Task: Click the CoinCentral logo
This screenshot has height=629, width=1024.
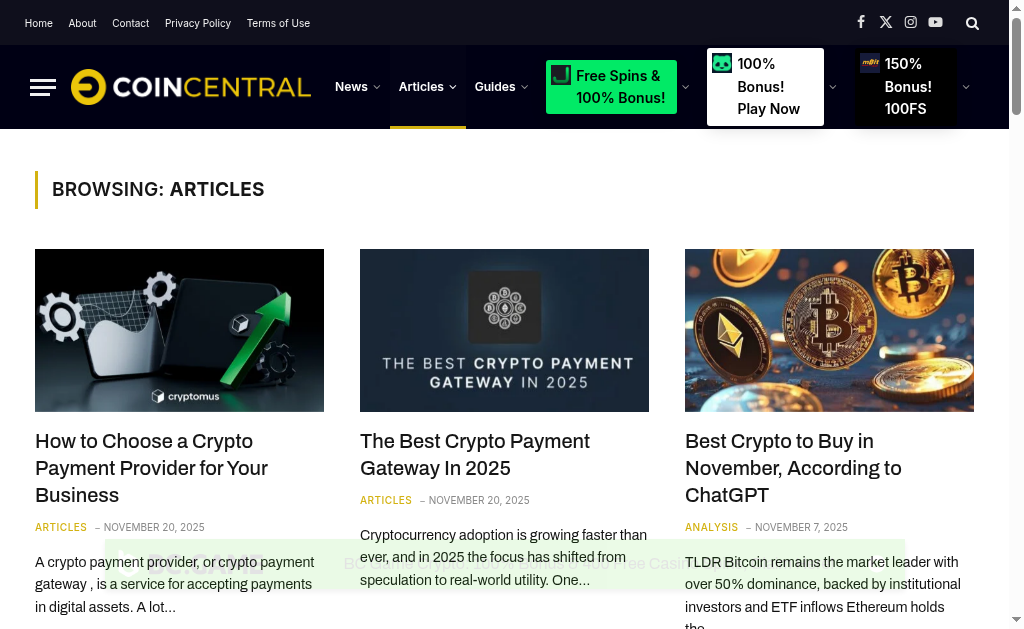Action: coord(191,87)
